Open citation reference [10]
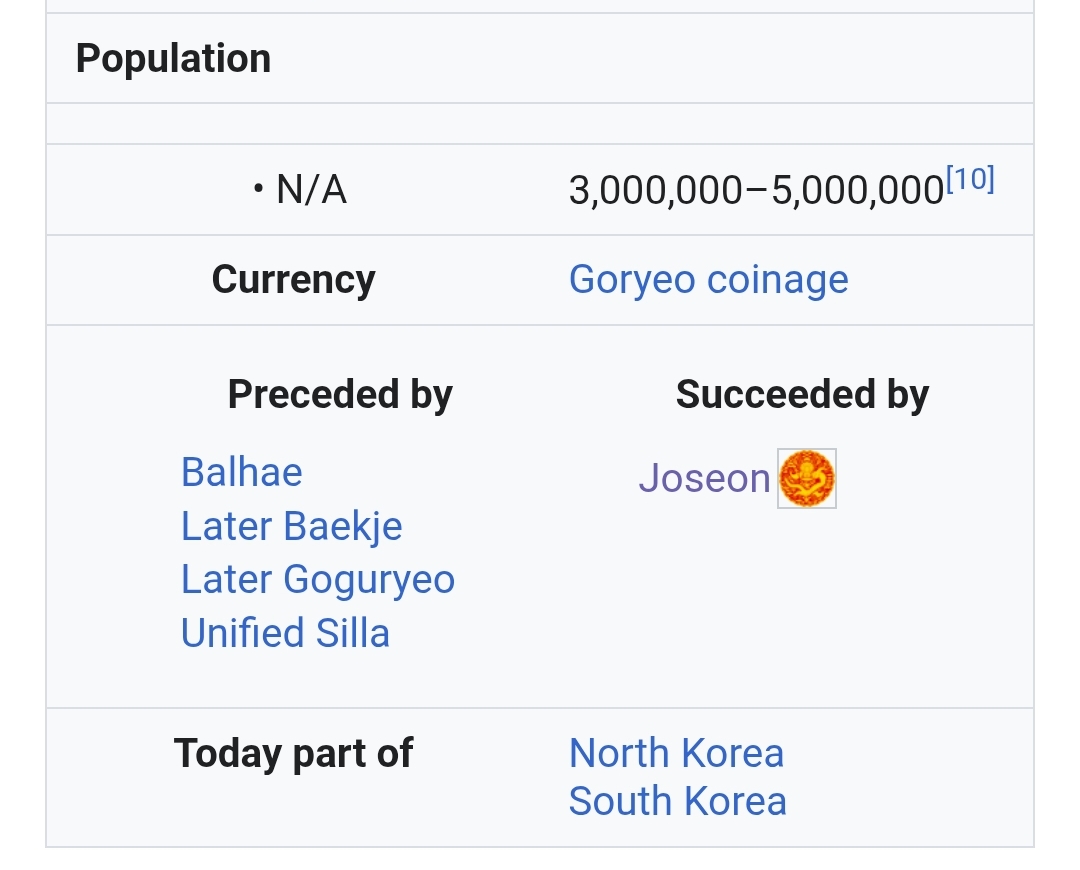The image size is (1080, 870). point(970,179)
